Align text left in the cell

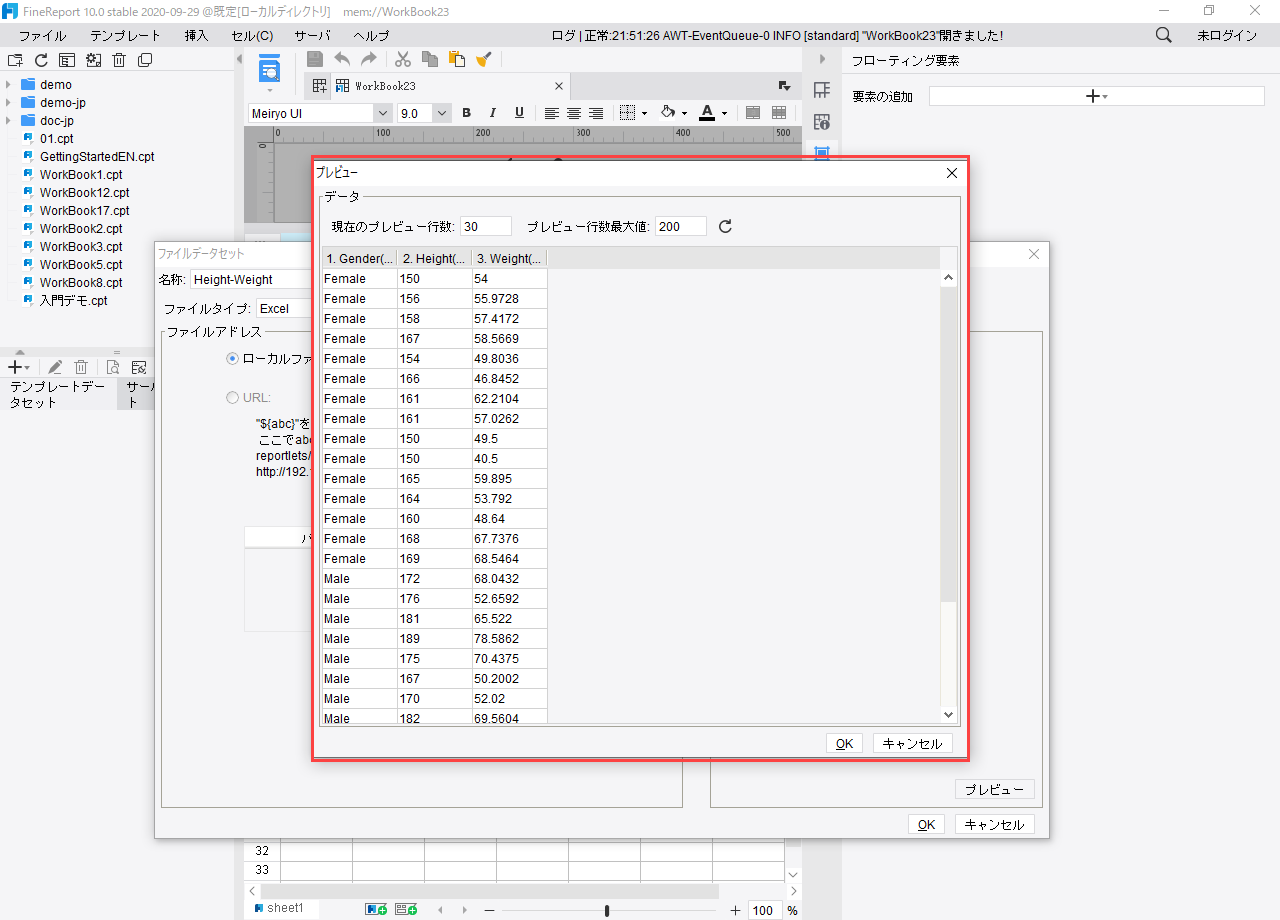(x=551, y=113)
